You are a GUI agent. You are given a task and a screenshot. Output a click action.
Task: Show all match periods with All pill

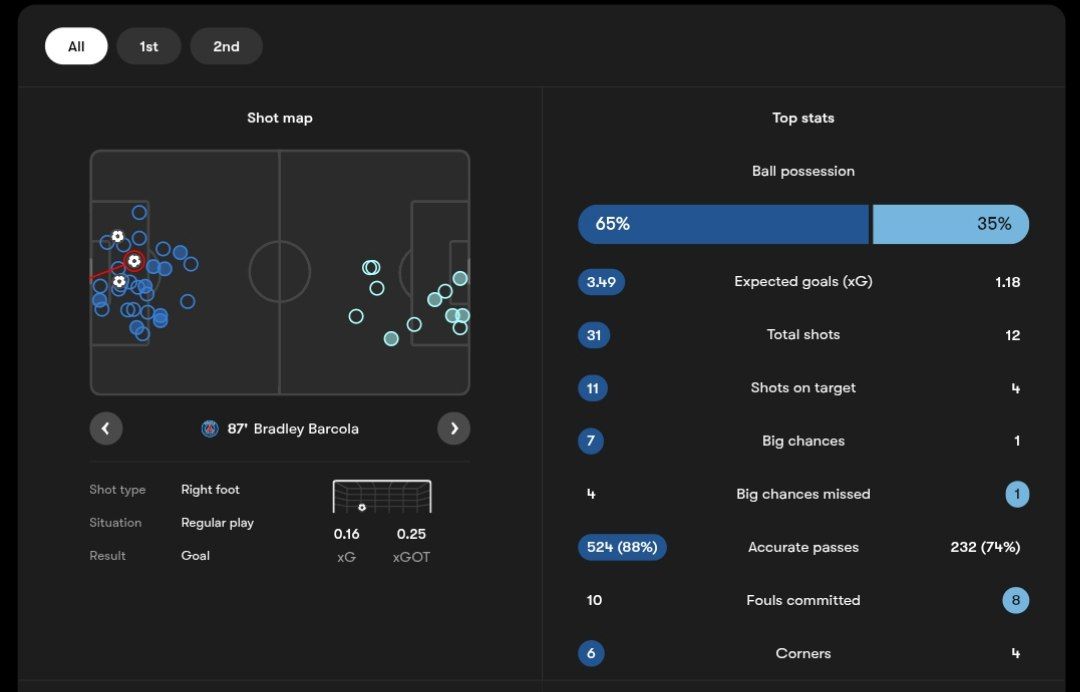76,46
